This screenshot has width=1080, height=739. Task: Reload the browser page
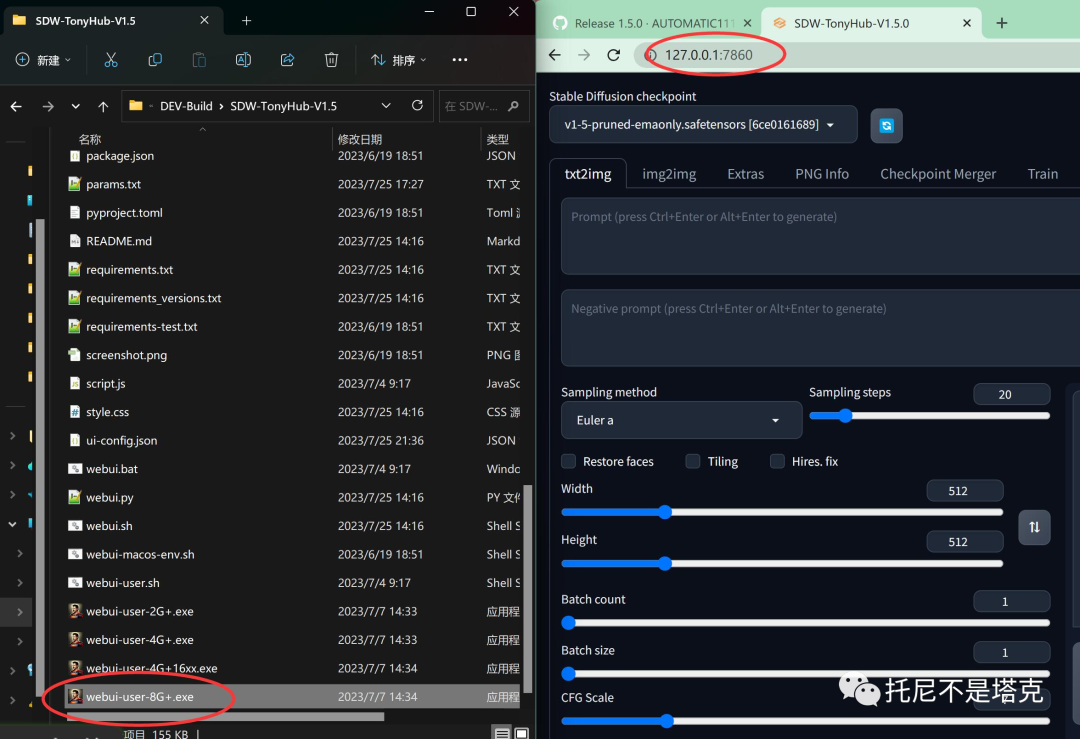click(x=614, y=54)
